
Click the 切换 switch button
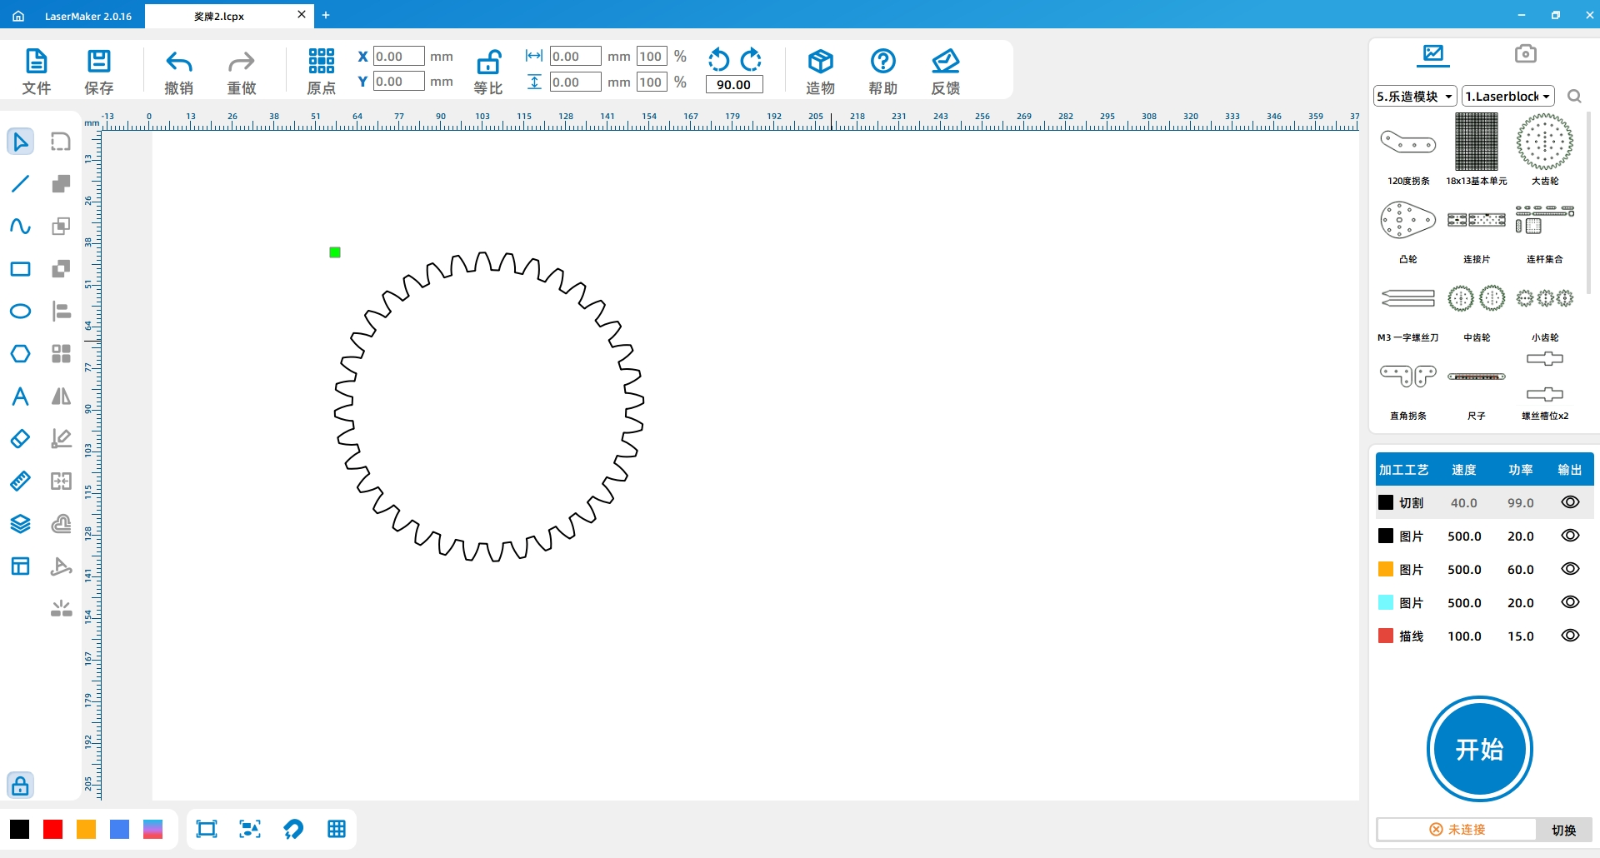pos(1563,830)
